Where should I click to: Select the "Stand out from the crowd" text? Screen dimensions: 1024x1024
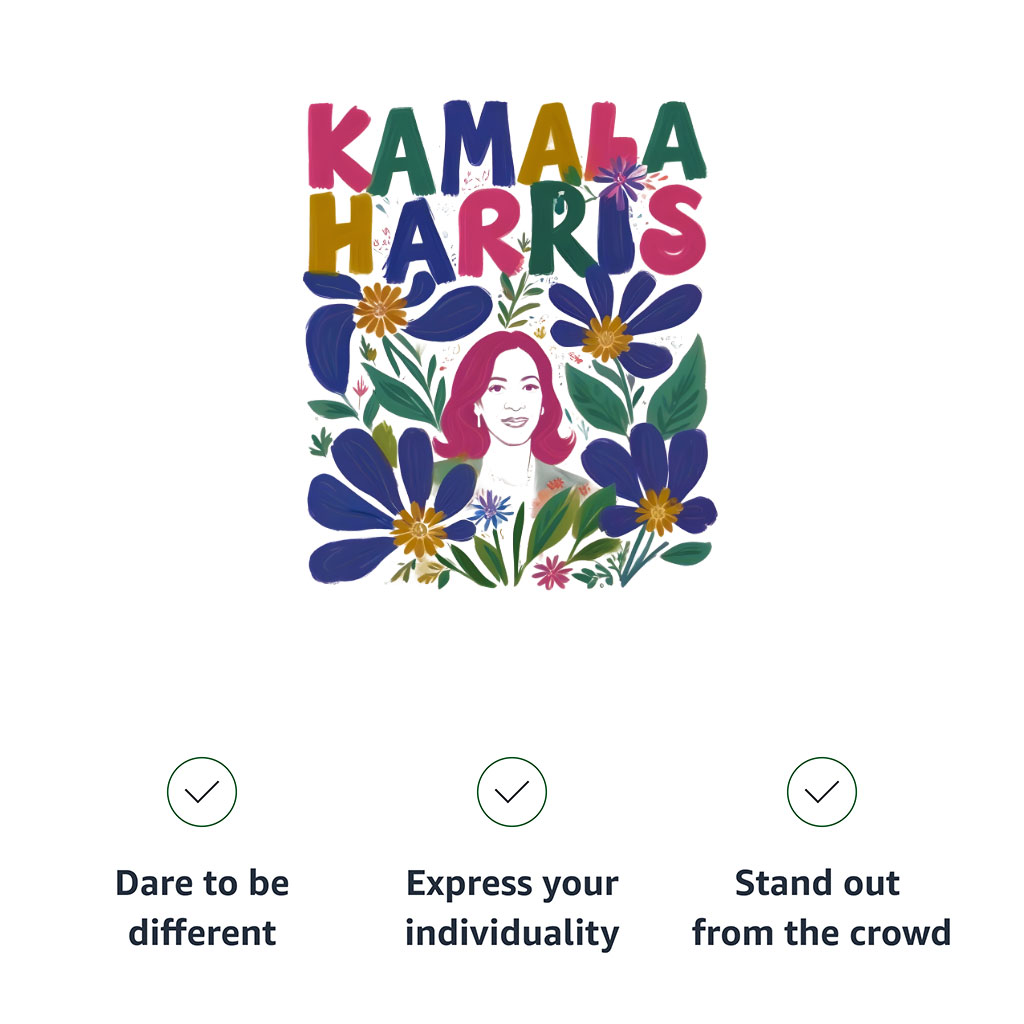tap(822, 908)
